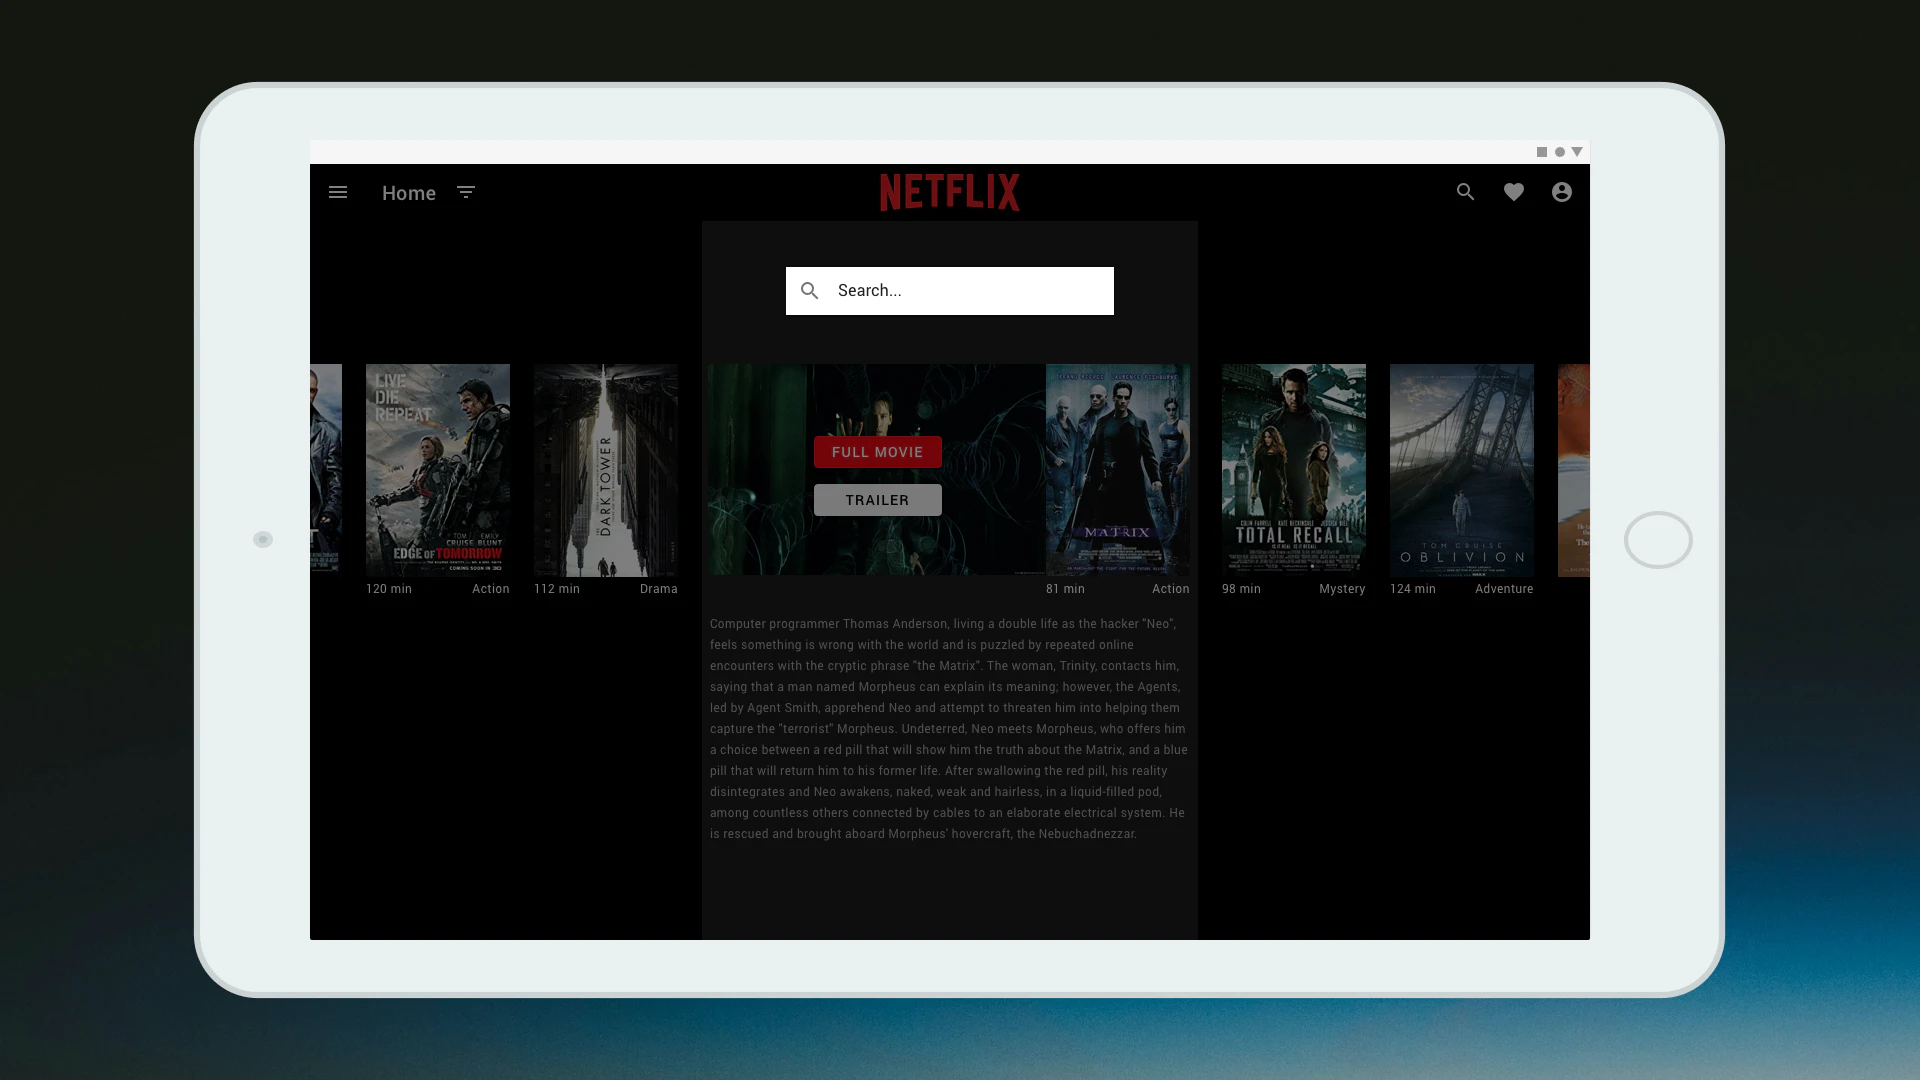Tap the triangle status bar icon

click(1577, 152)
